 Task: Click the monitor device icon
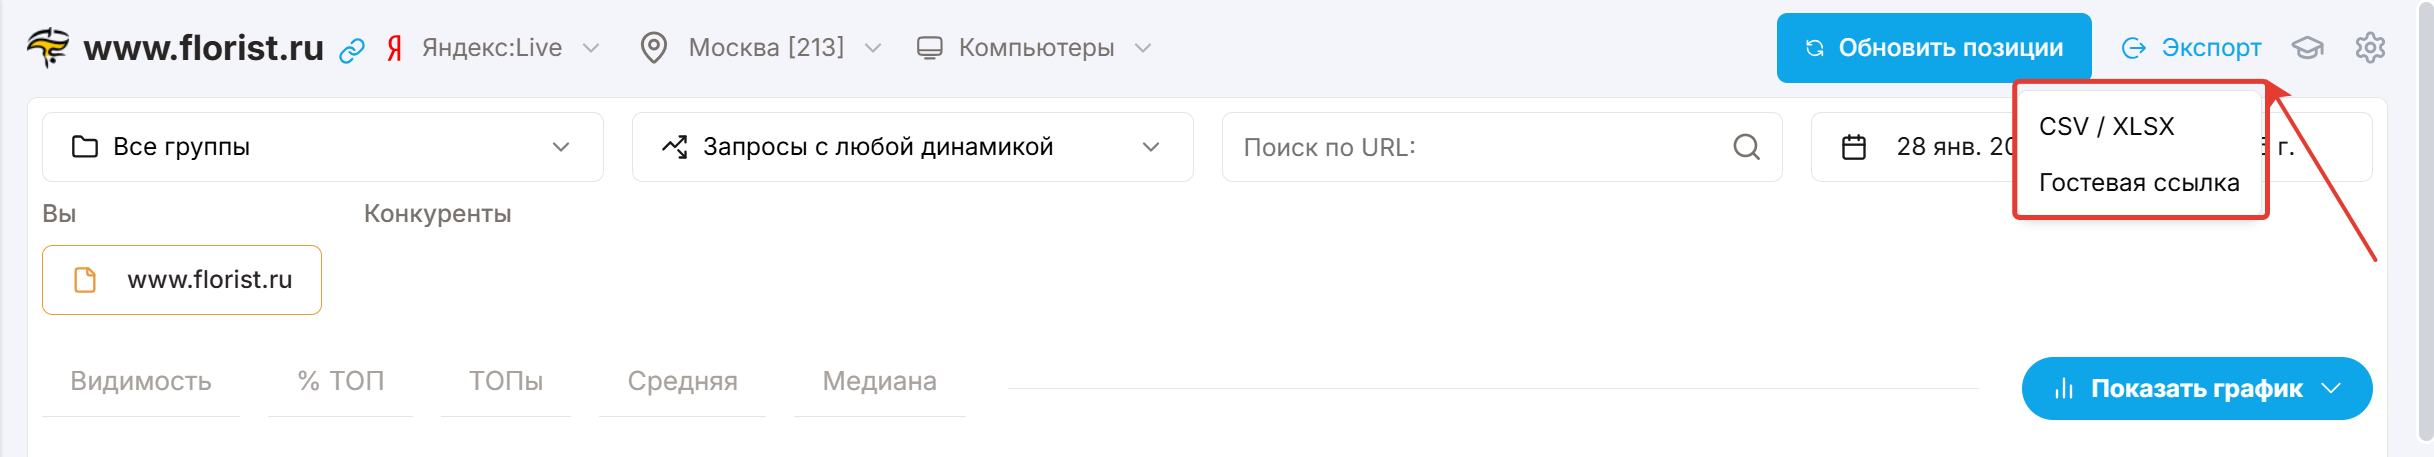[930, 48]
